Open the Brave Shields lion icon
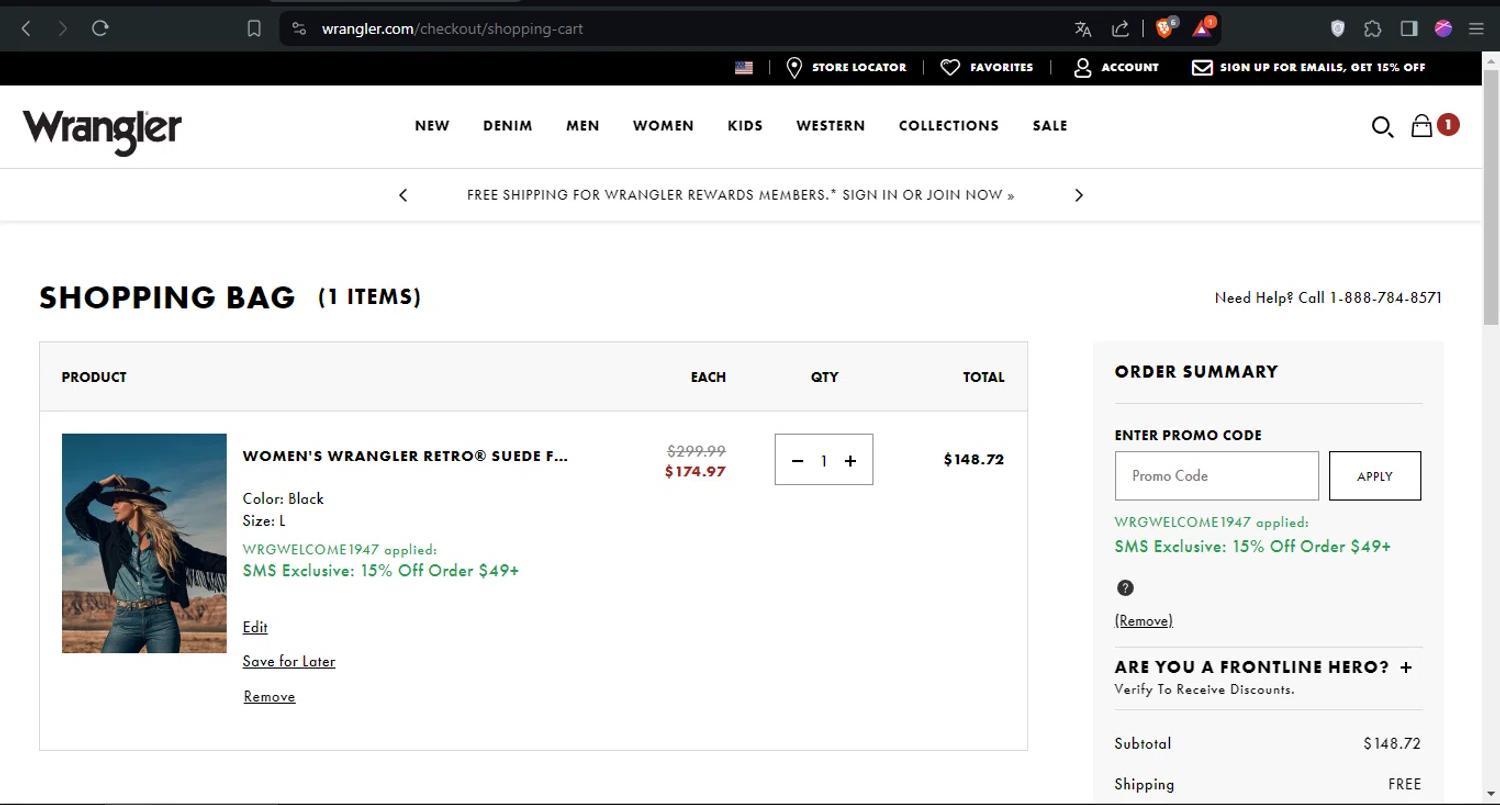Screen dimensions: 1500x805 coord(1165,27)
